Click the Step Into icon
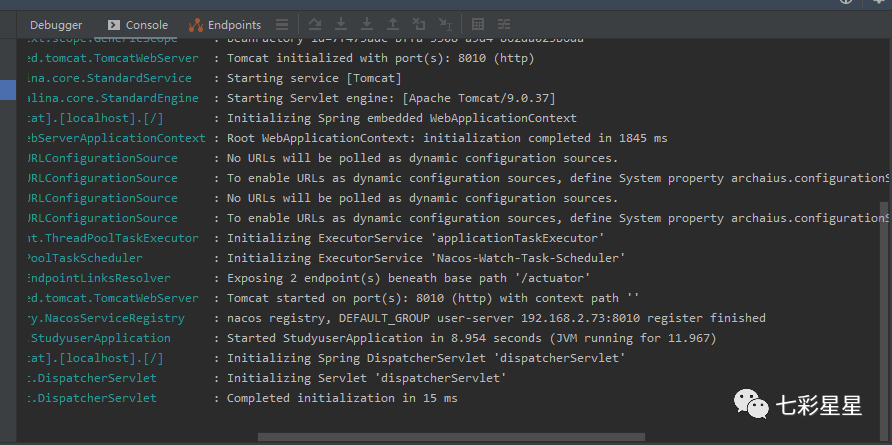Viewport: 892px width, 445px height. click(x=342, y=24)
